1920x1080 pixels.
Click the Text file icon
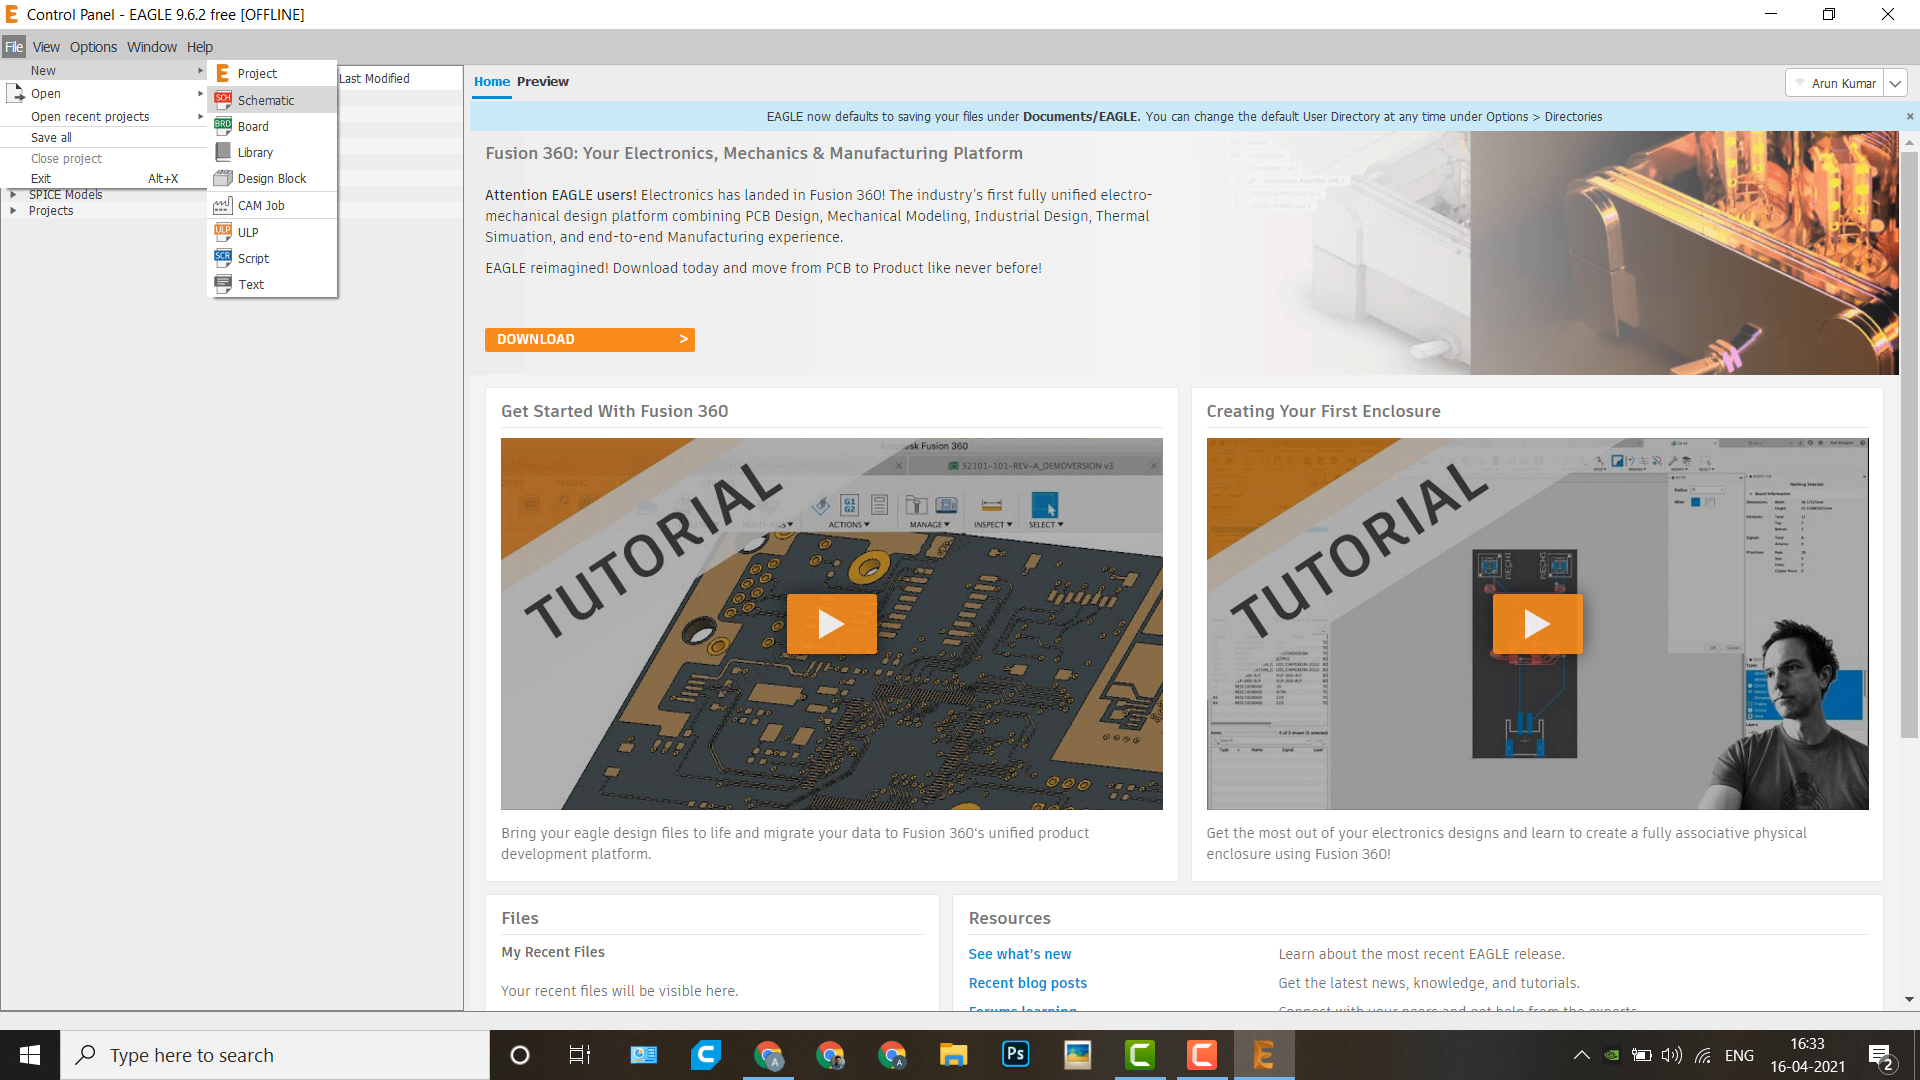(223, 284)
